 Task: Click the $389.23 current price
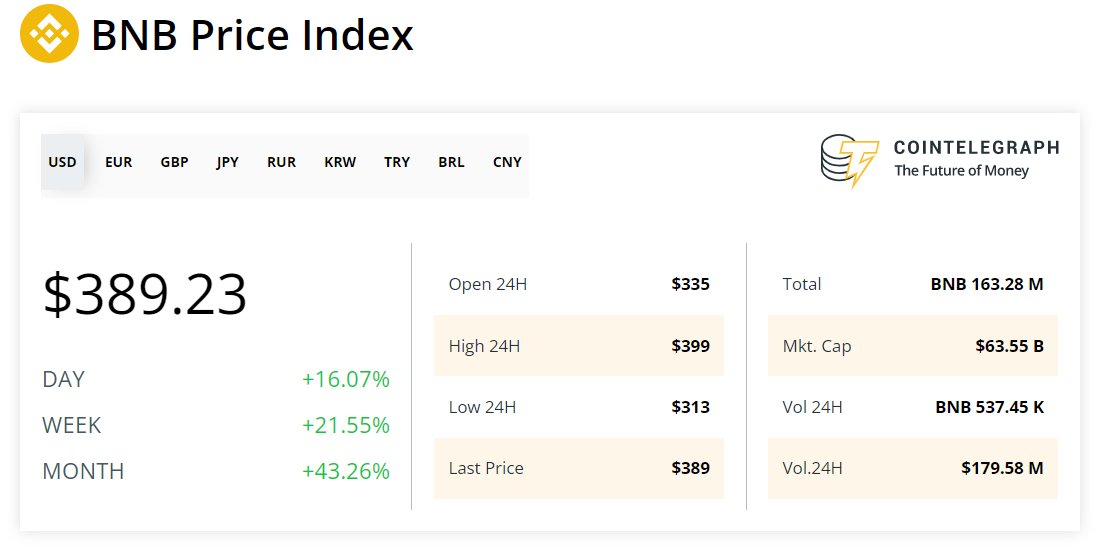click(145, 295)
